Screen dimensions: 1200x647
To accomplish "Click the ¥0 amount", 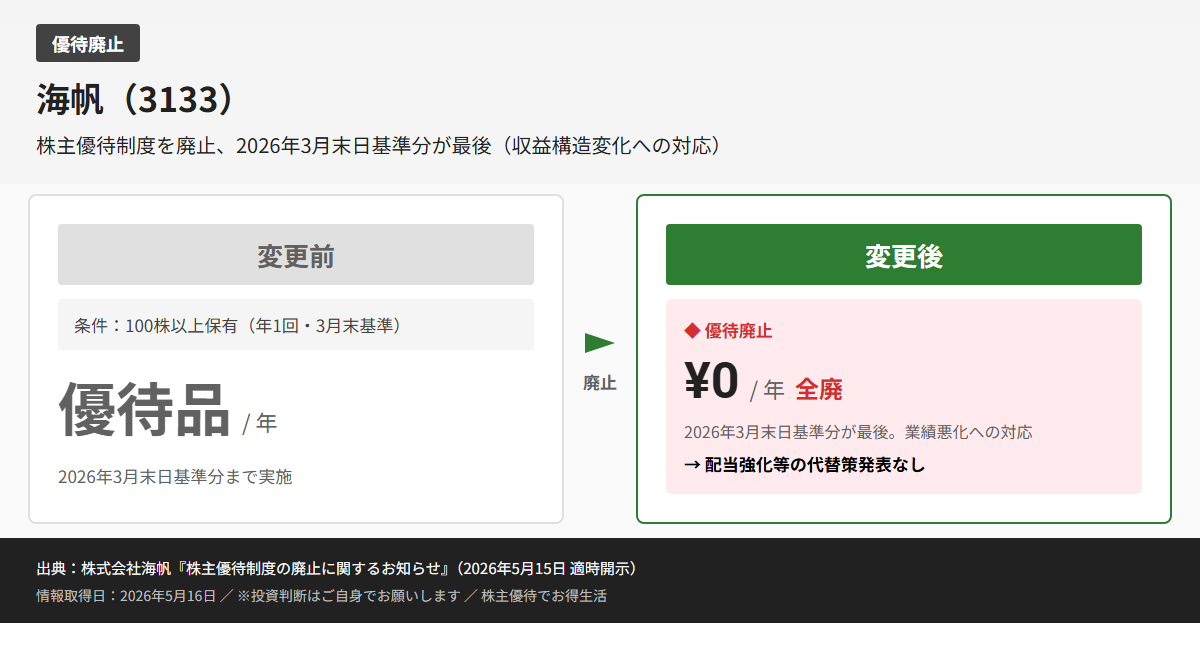I will (x=711, y=380).
